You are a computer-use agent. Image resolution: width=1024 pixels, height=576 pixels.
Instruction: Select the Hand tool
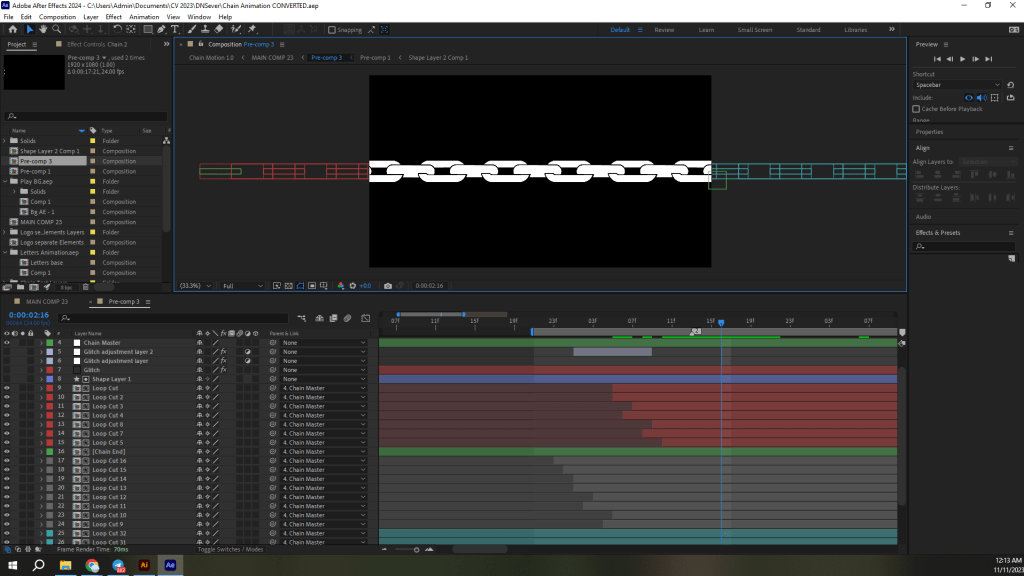(x=44, y=30)
